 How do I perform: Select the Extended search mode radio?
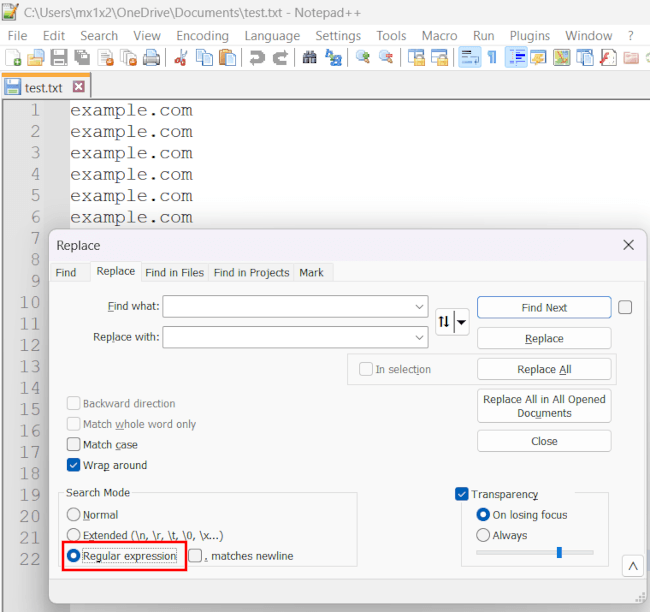73,535
